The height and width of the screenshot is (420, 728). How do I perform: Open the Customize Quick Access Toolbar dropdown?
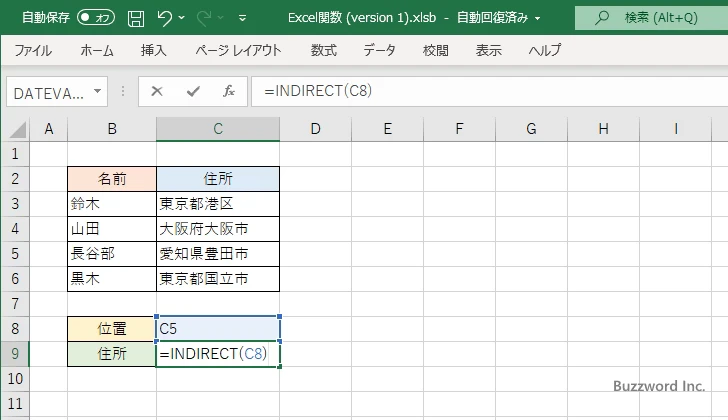tap(242, 18)
